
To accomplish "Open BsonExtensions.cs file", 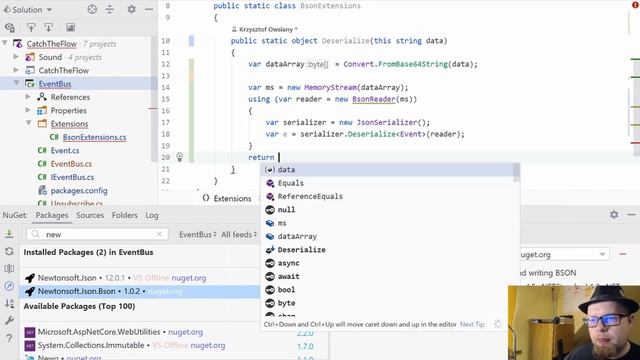I will pos(94,137).
